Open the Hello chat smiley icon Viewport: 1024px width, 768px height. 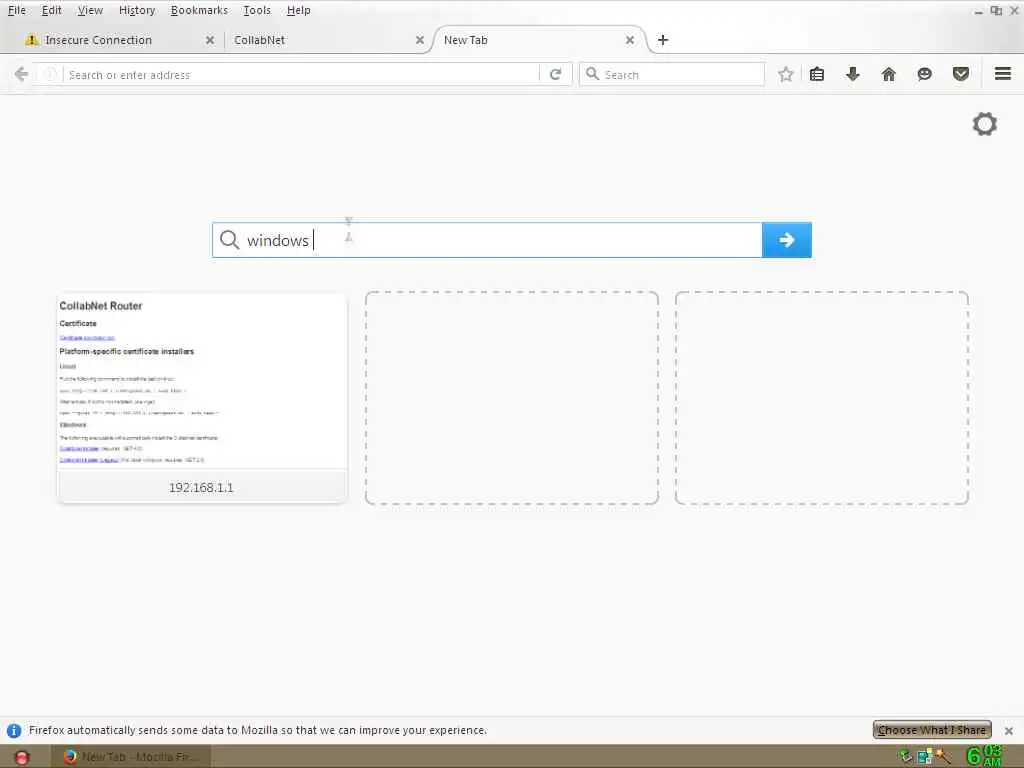tap(925, 74)
